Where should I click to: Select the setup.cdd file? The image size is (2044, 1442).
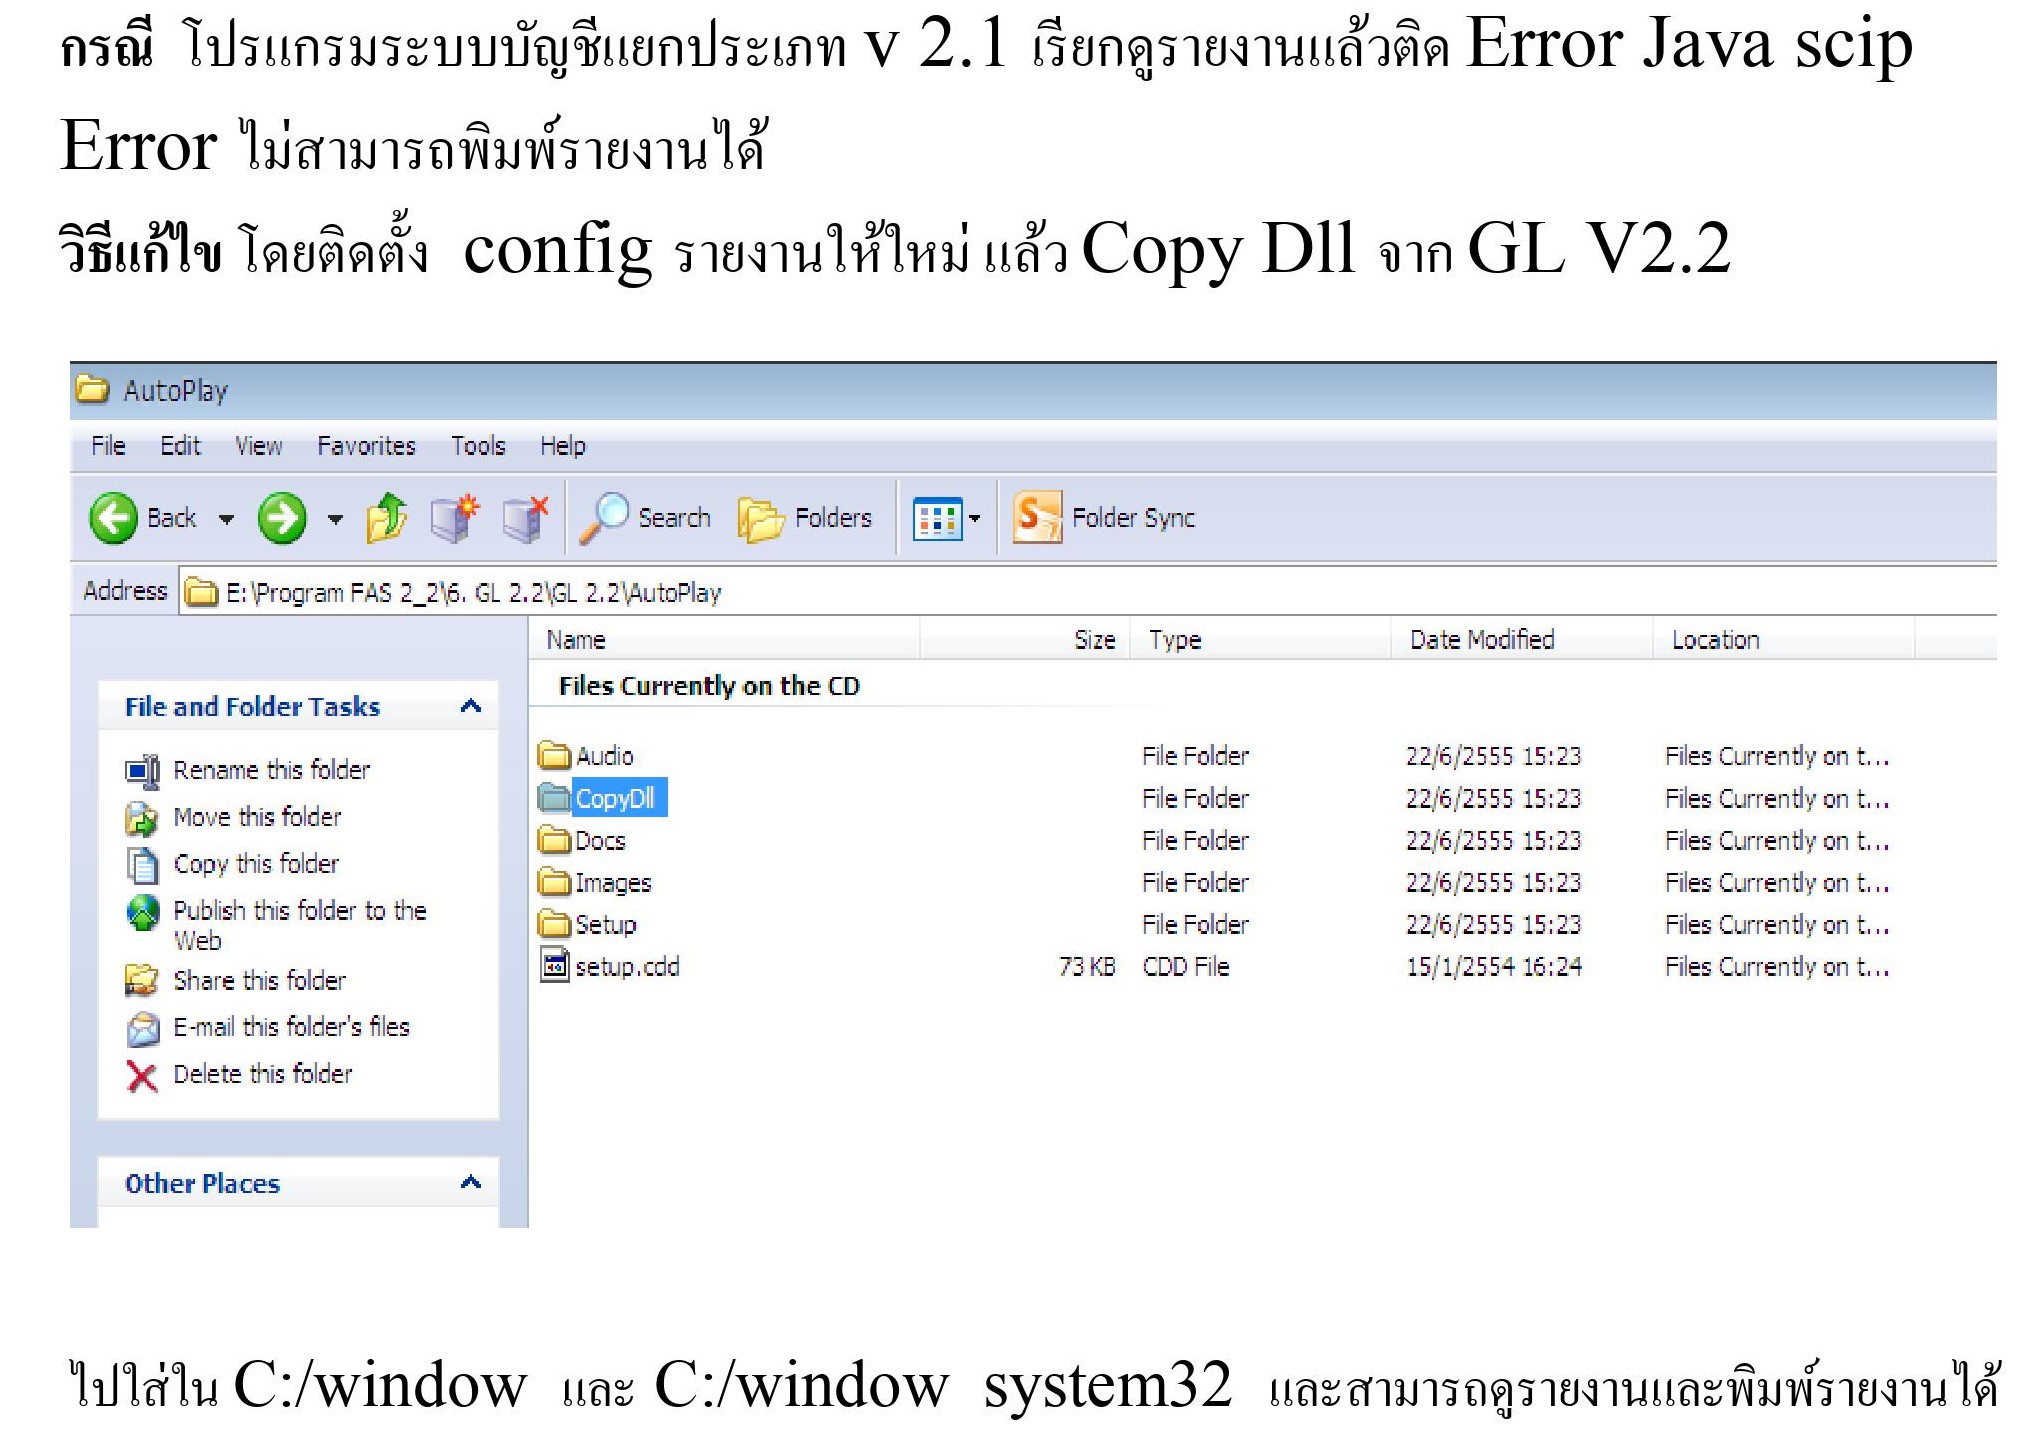coord(626,966)
